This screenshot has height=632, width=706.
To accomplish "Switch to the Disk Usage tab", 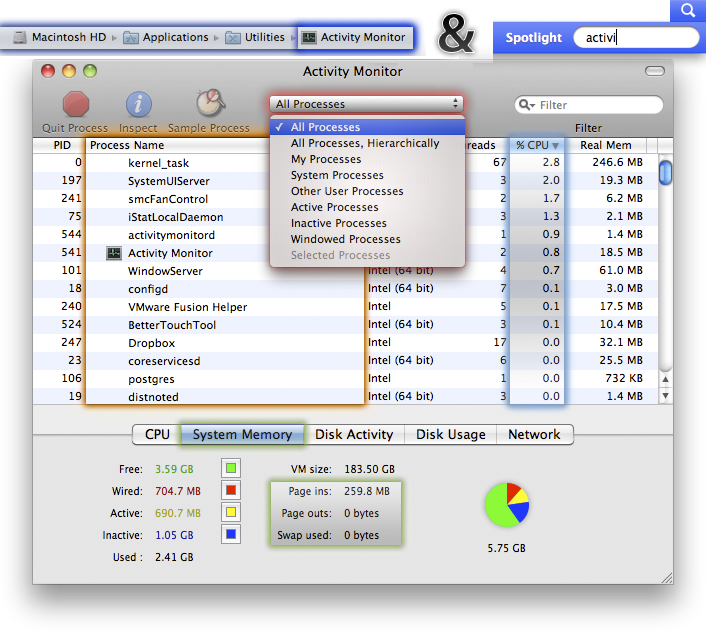I will (451, 434).
